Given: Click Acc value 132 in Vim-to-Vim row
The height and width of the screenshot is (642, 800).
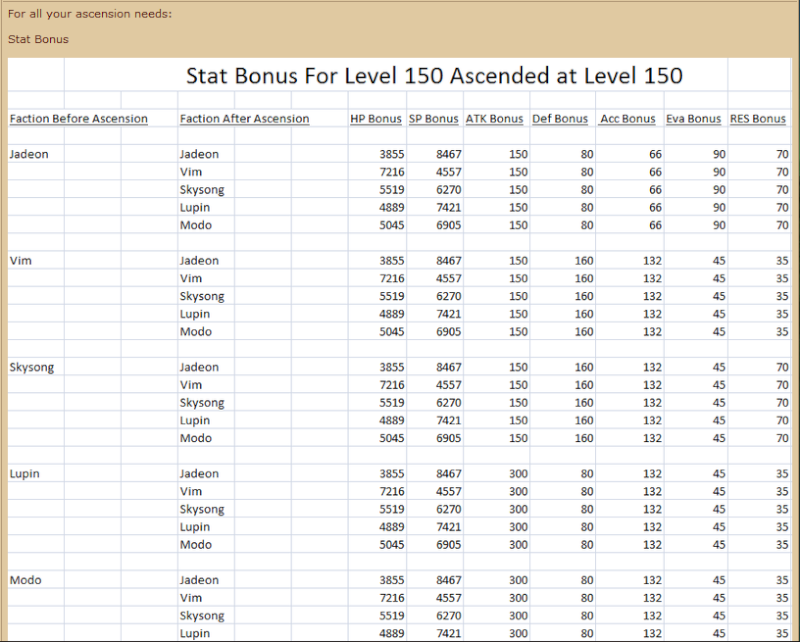Looking at the screenshot, I should [x=653, y=279].
